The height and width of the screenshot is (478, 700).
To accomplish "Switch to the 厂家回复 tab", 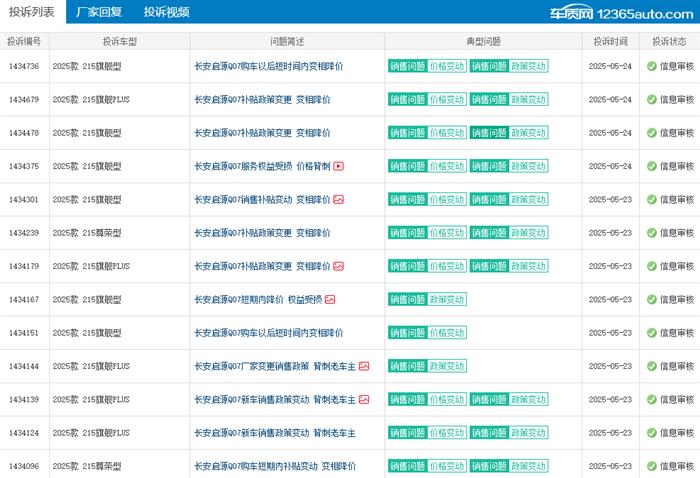I will (x=99, y=12).
